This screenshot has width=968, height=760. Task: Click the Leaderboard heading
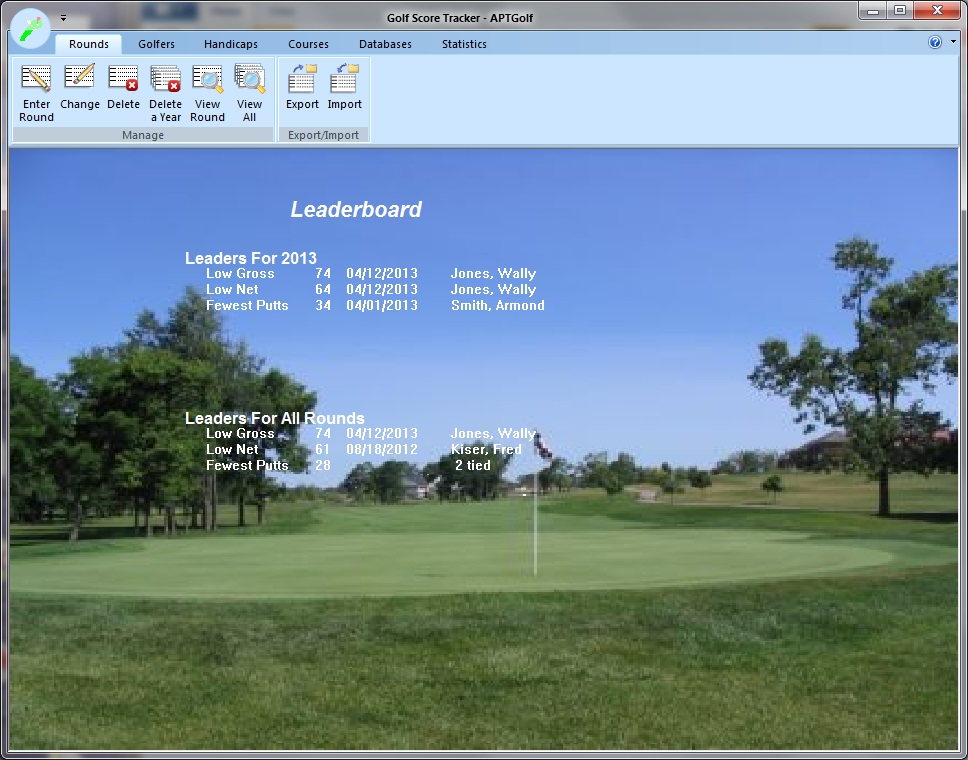(x=356, y=209)
